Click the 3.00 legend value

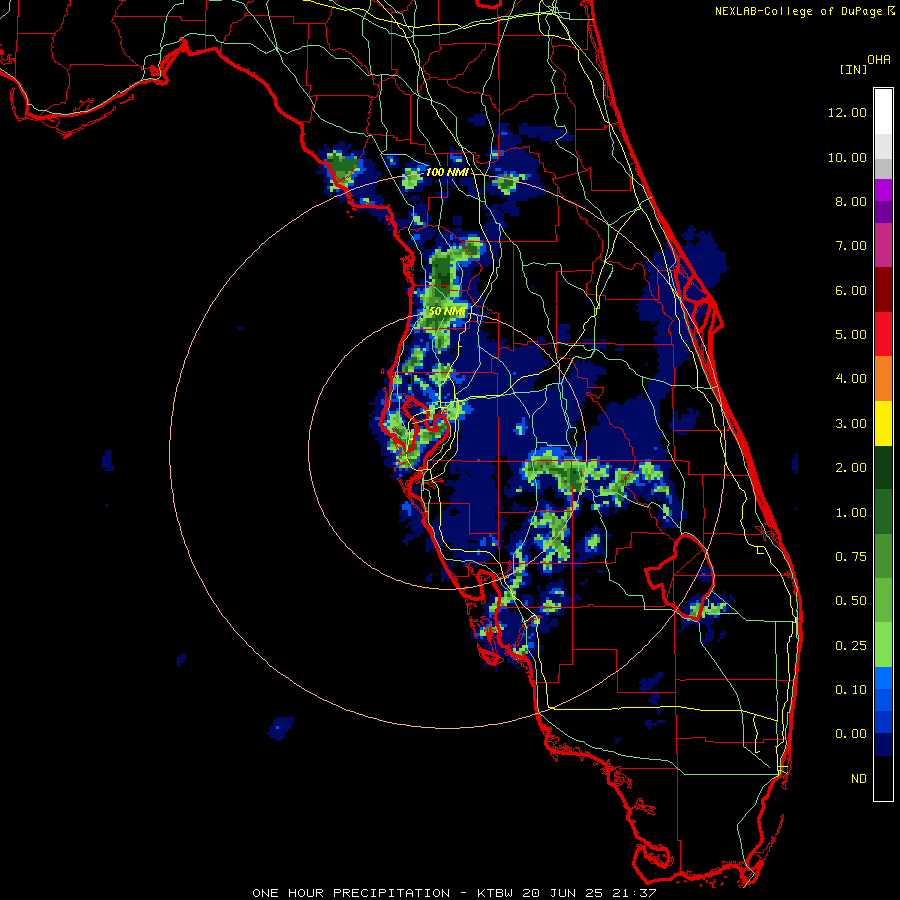tap(851, 424)
